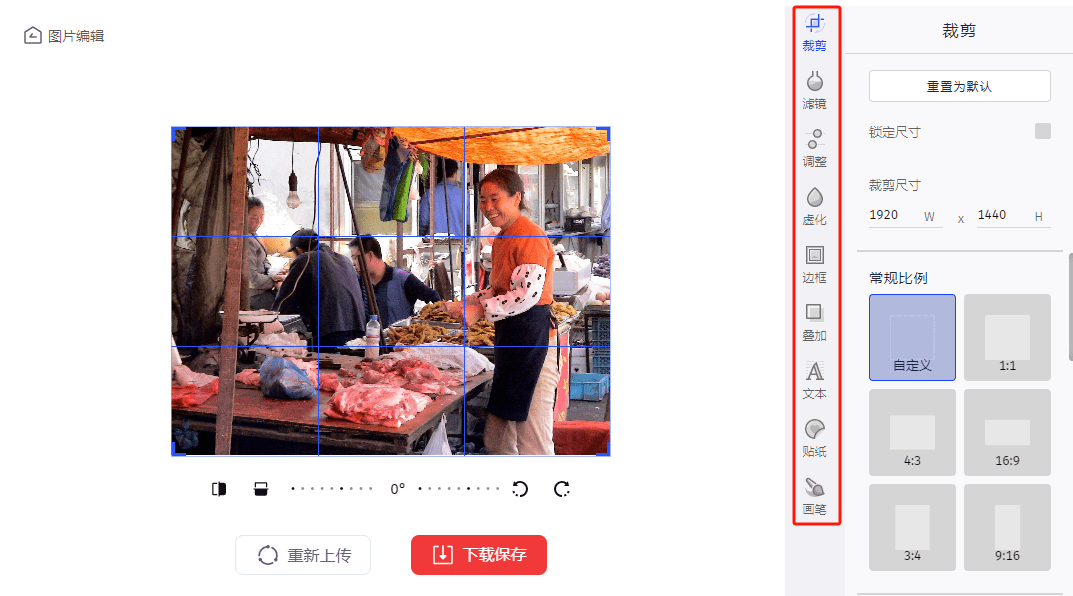Select the 虚化 blur tool
The height and width of the screenshot is (596, 1073).
(x=814, y=206)
